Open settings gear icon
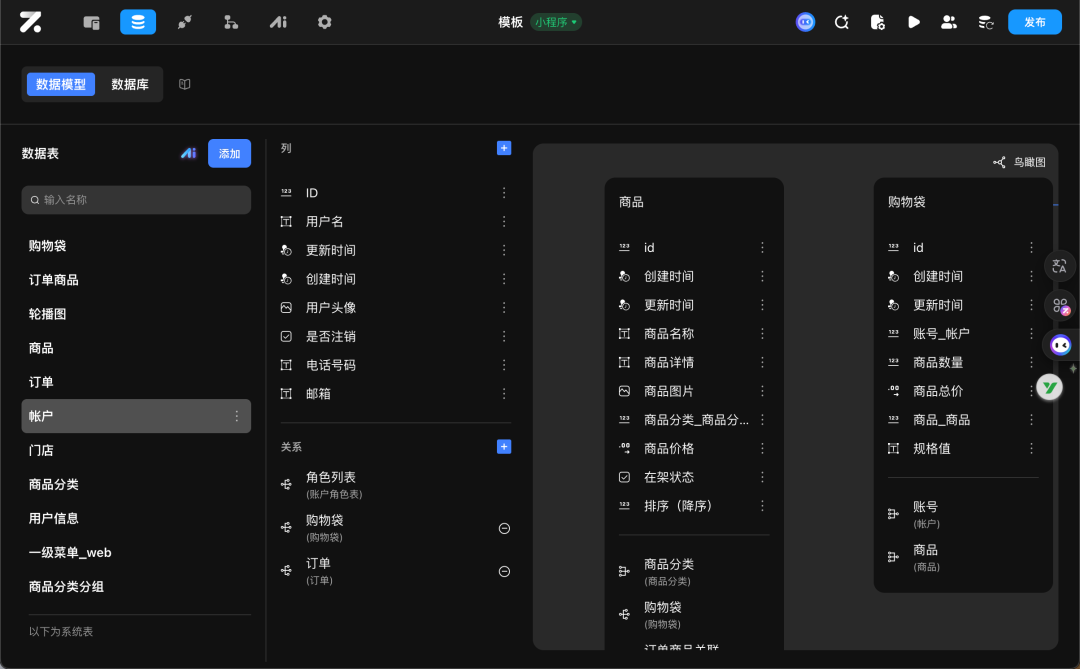Viewport: 1080px width, 669px height. coord(324,22)
